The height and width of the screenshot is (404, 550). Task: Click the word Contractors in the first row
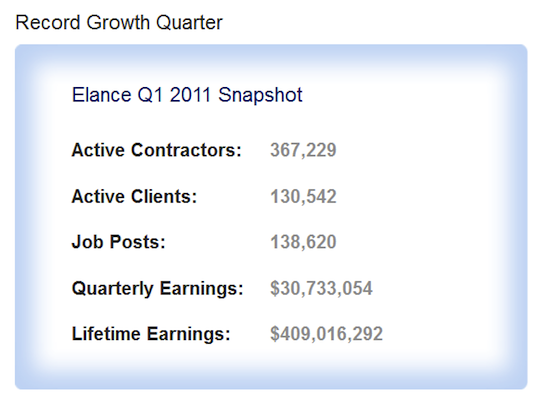pos(186,150)
